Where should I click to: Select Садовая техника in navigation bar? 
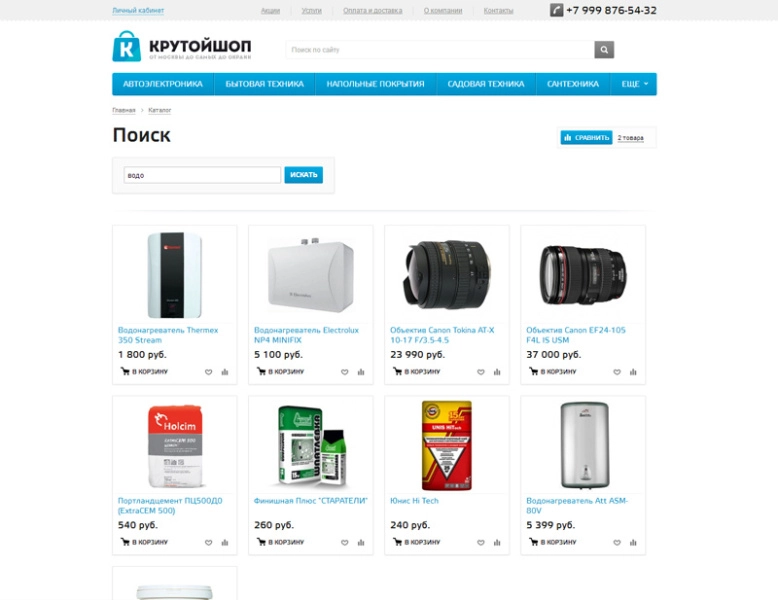[x=486, y=84]
